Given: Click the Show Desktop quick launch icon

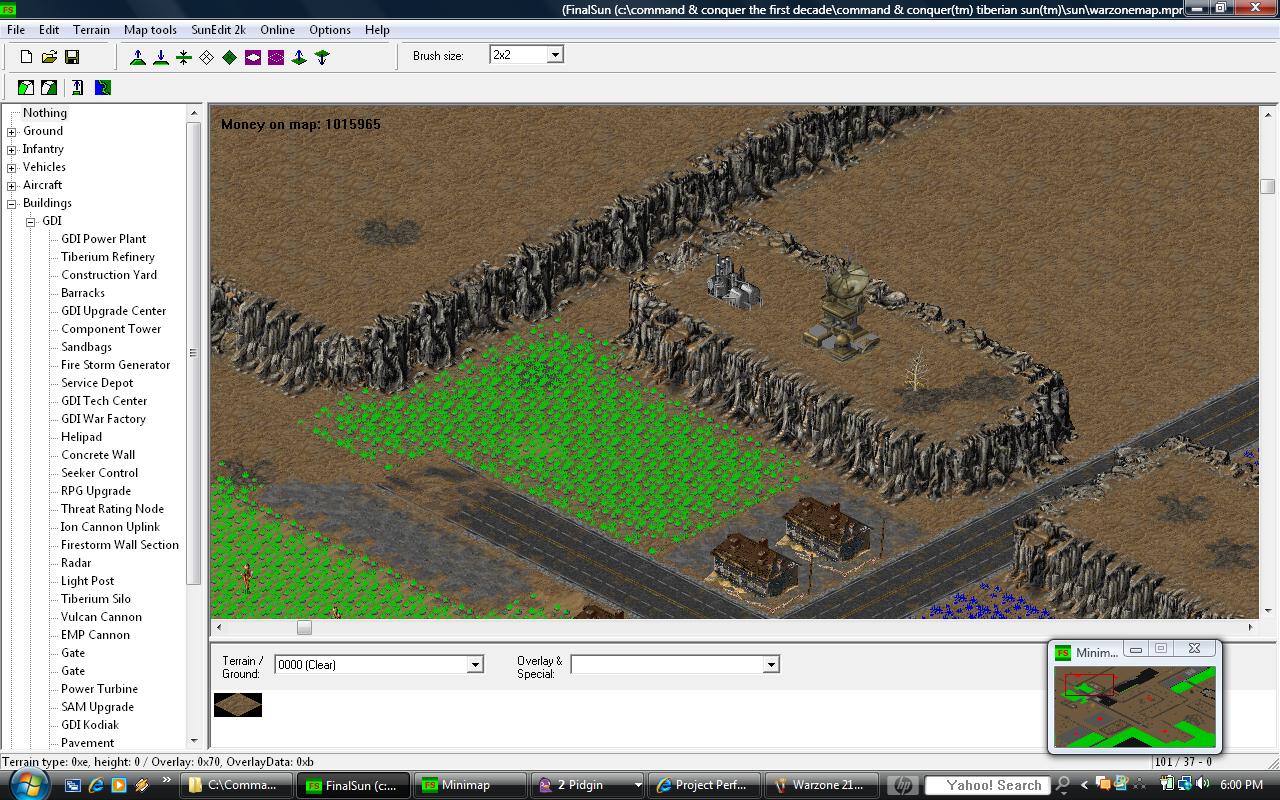Looking at the screenshot, I should click(x=73, y=785).
